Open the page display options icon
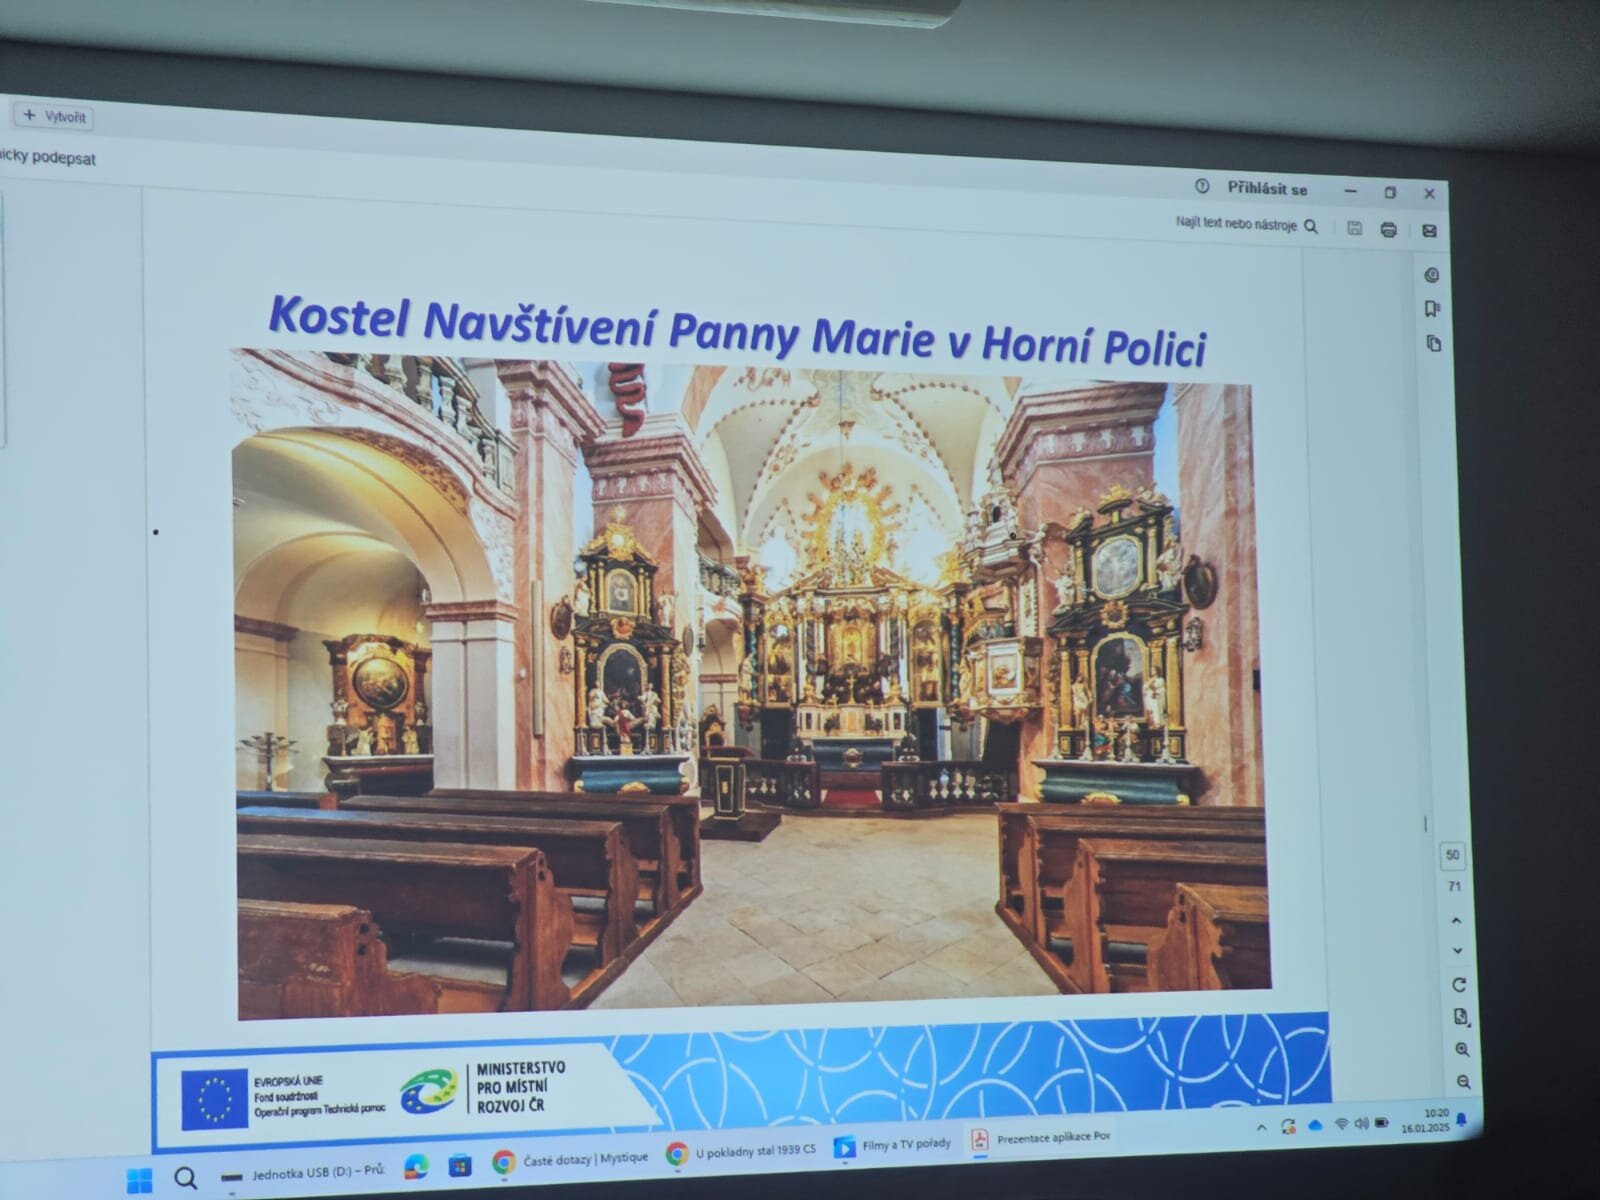Screen dimensions: 1600x1200 [x=1461, y=1017]
